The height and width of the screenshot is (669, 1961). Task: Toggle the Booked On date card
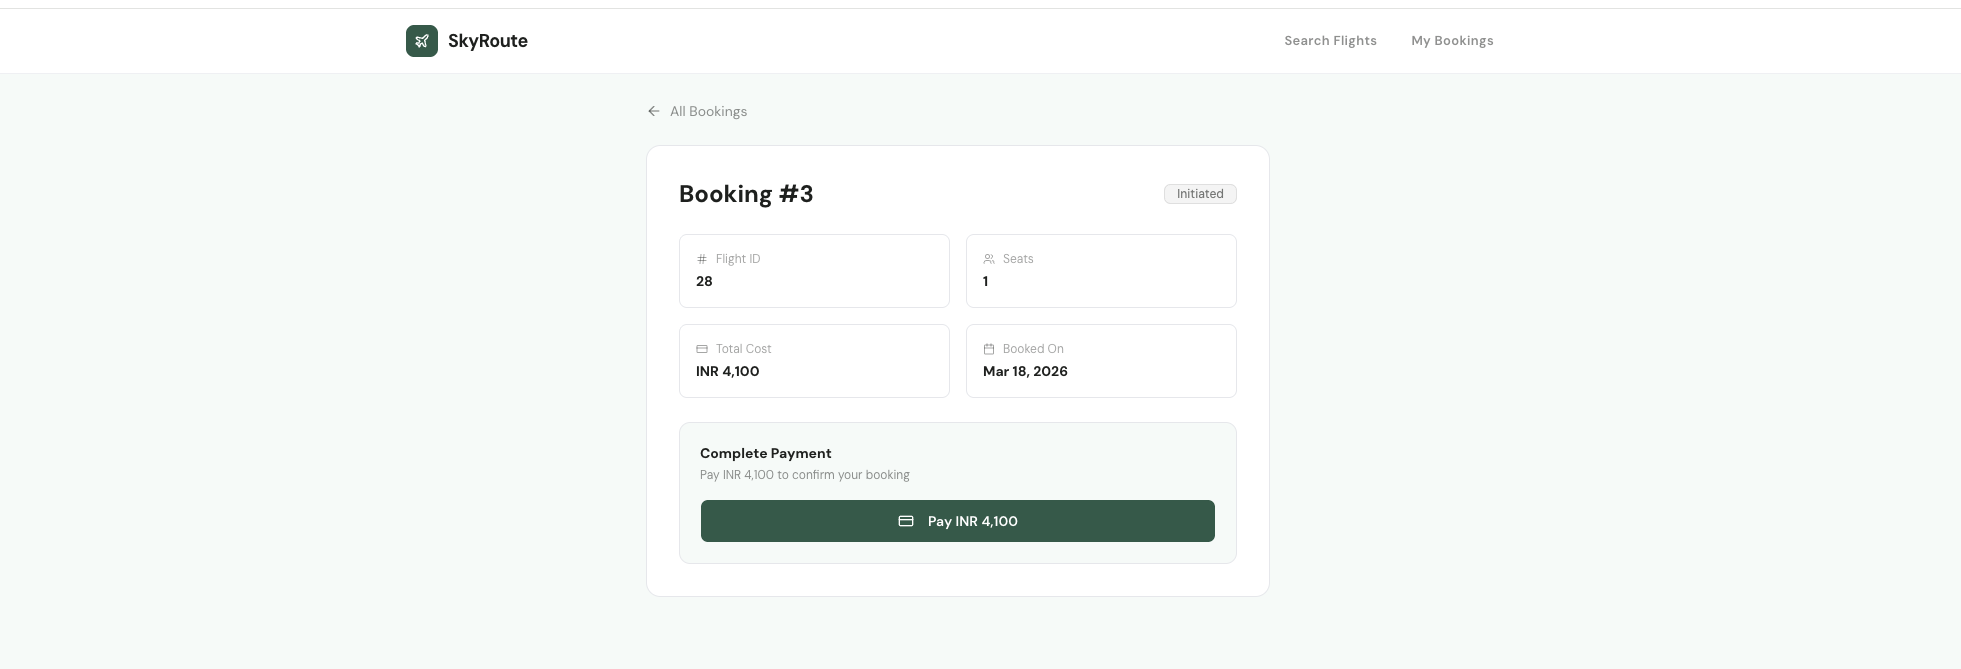click(x=1101, y=361)
